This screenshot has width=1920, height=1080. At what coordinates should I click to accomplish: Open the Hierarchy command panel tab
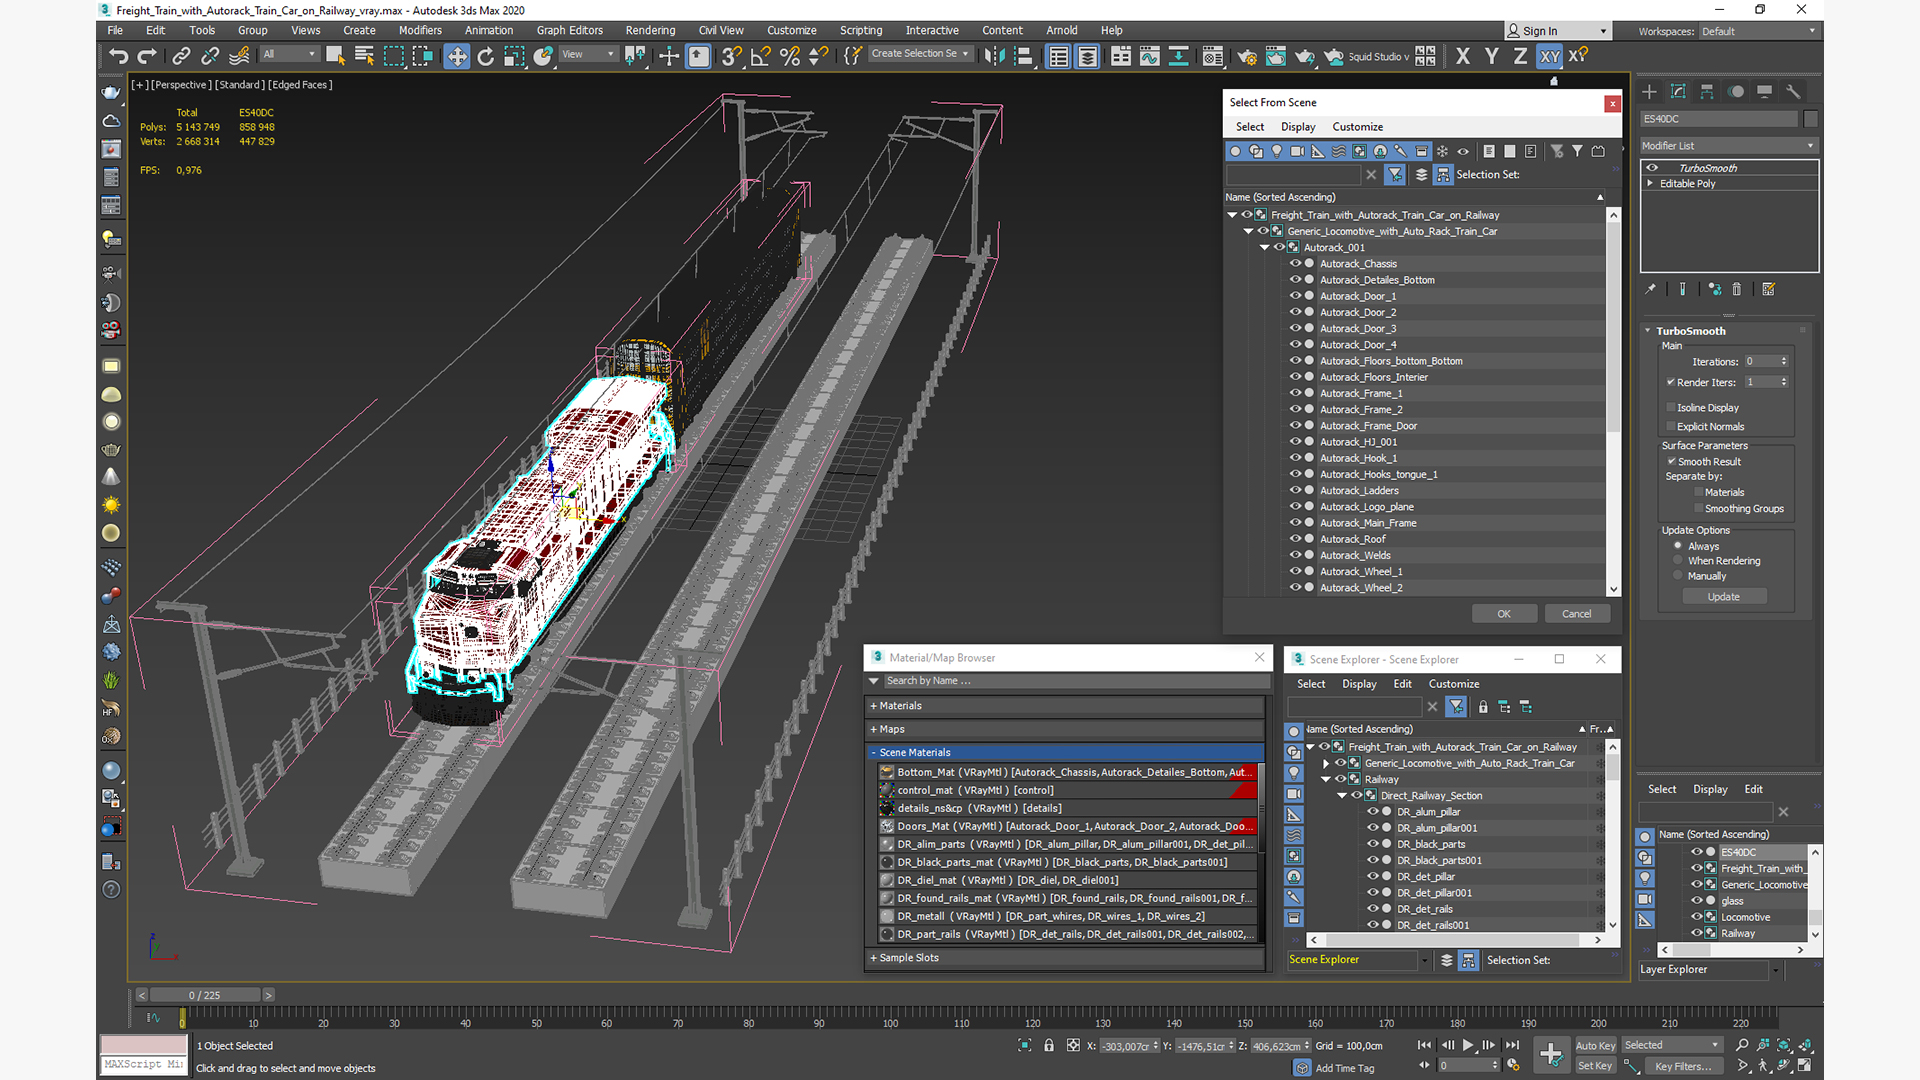pos(1707,91)
